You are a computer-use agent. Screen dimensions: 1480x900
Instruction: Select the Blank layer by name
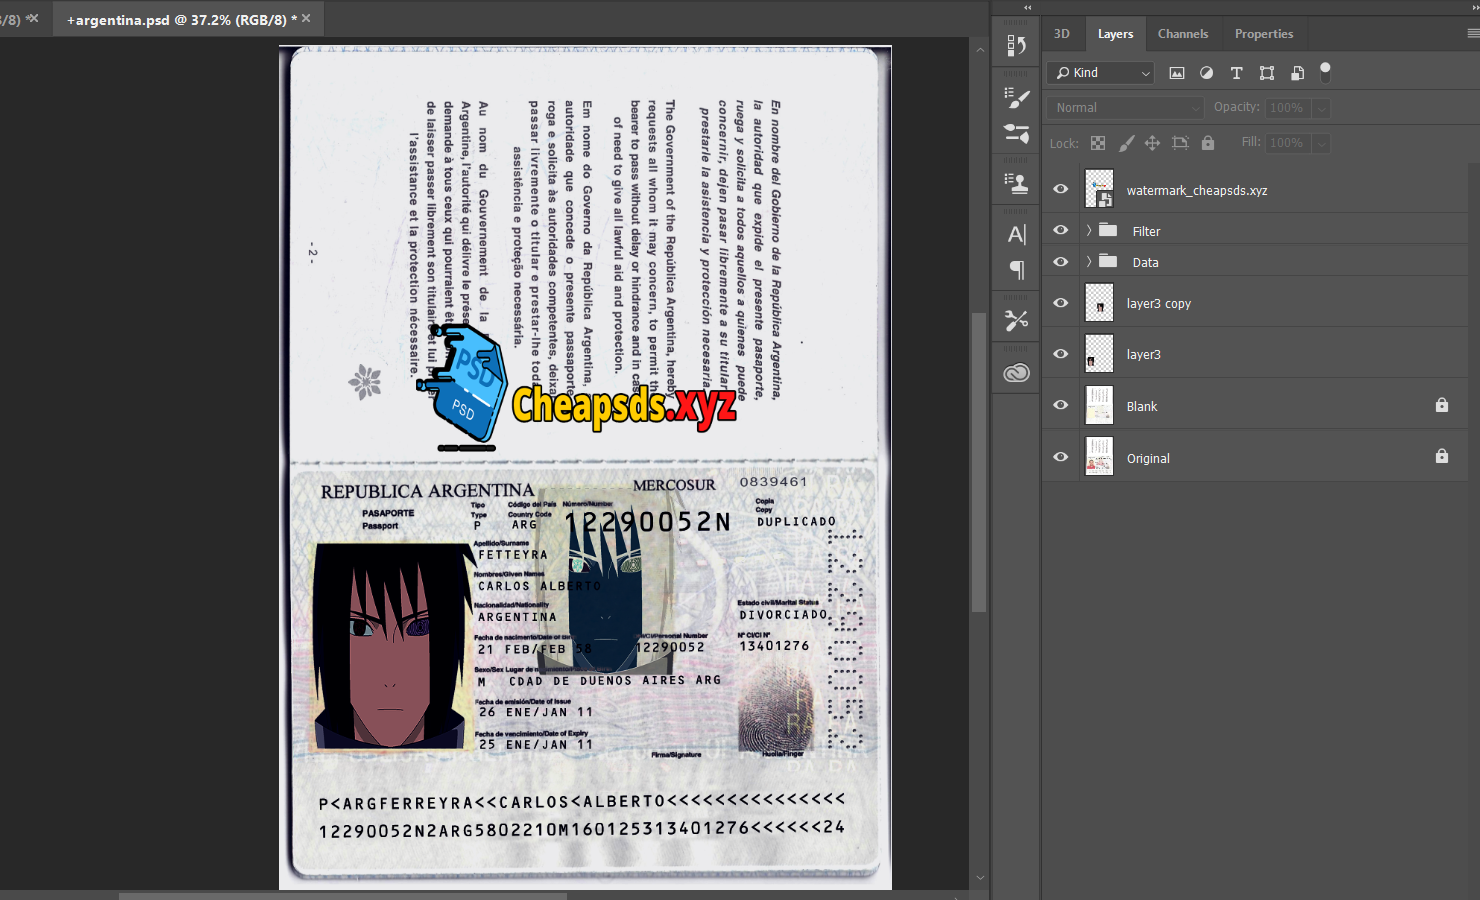tap(1142, 406)
